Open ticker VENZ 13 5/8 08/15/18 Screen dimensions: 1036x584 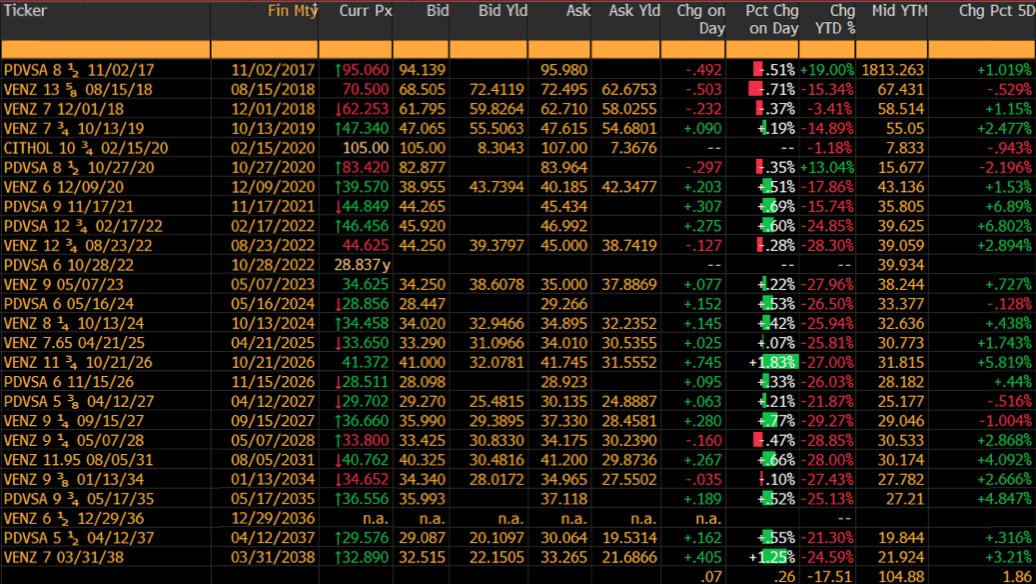(78, 89)
